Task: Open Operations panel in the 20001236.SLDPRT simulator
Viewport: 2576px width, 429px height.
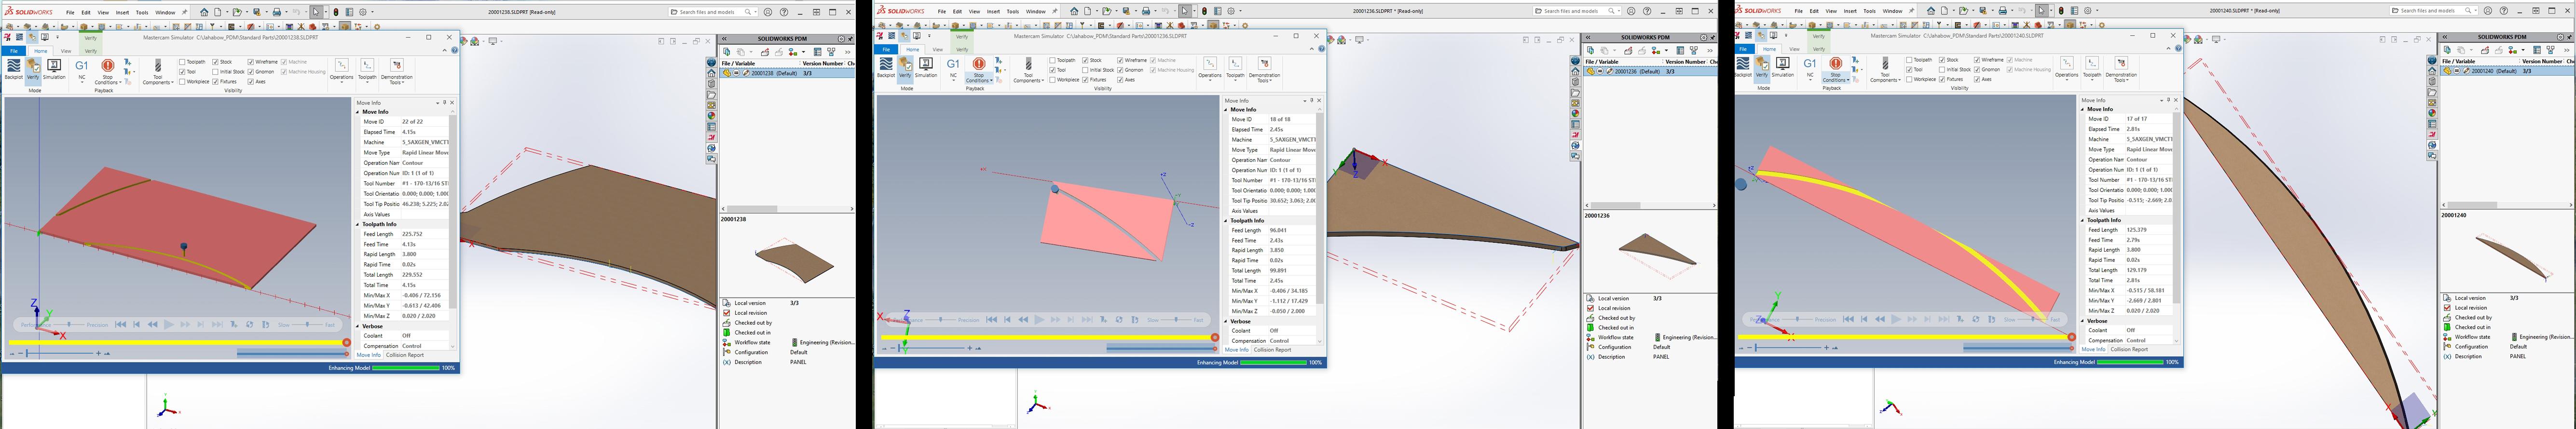Action: coord(1210,68)
